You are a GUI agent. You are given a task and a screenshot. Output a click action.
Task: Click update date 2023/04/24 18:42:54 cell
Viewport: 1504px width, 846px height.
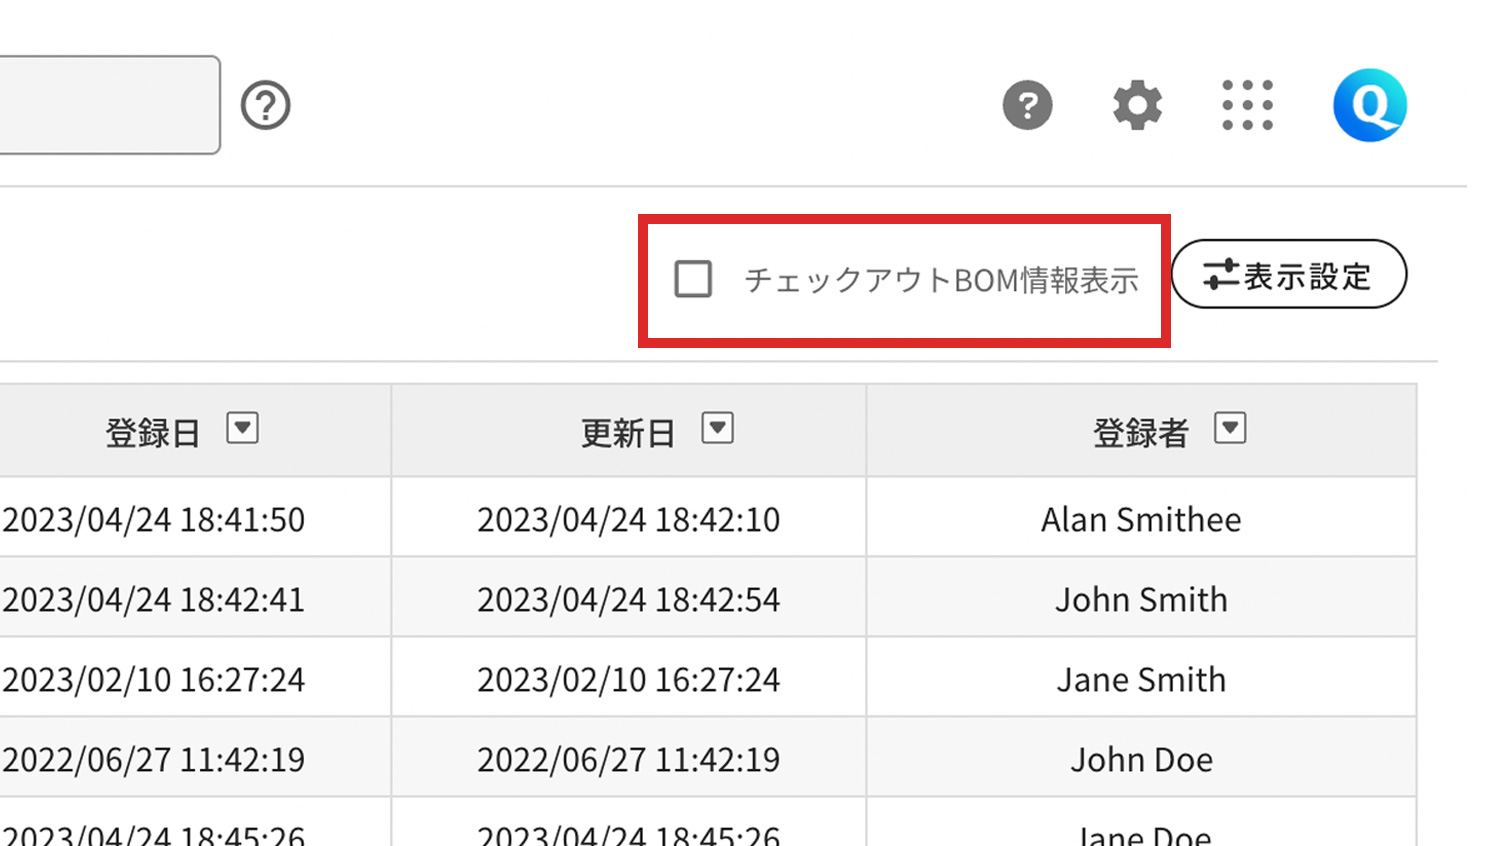(628, 599)
